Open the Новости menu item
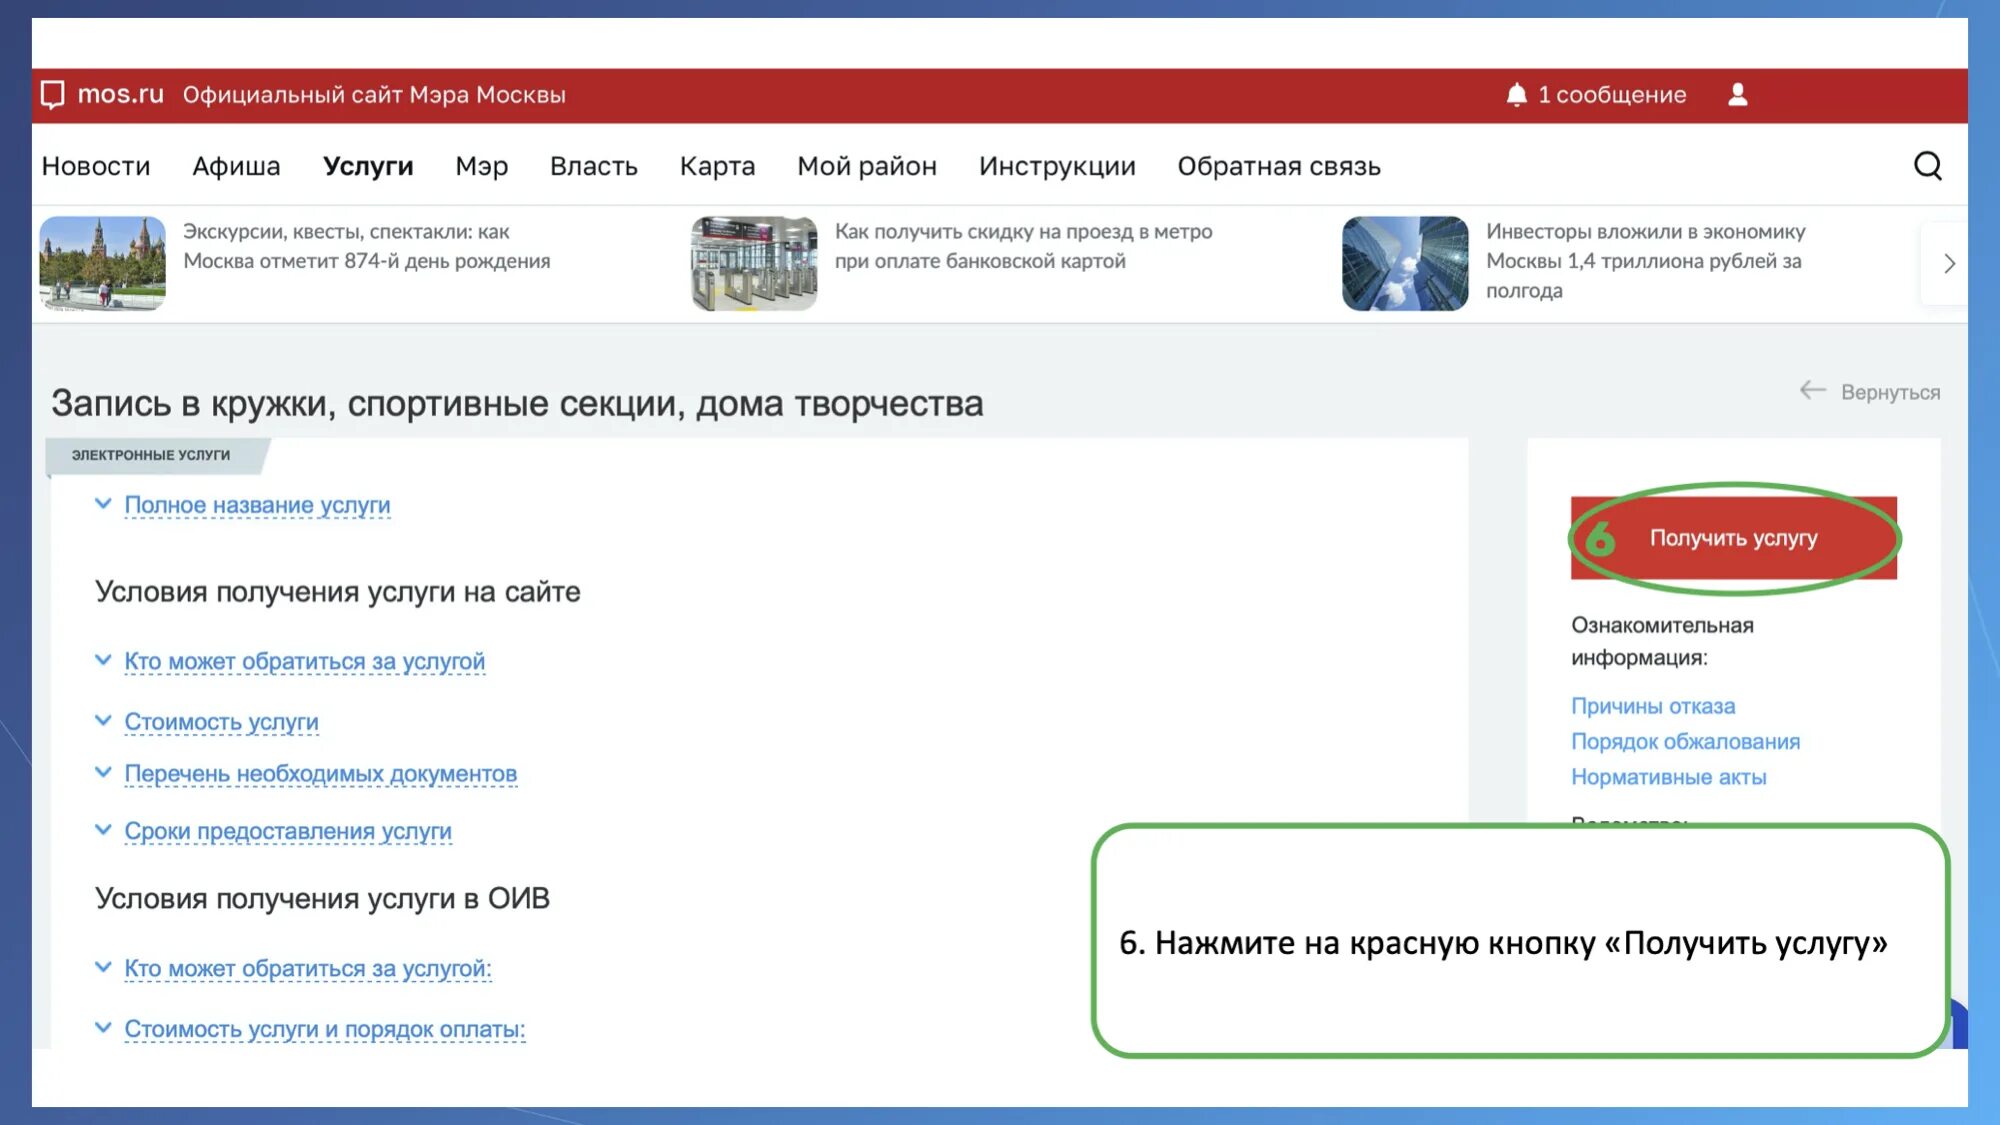 coord(96,166)
